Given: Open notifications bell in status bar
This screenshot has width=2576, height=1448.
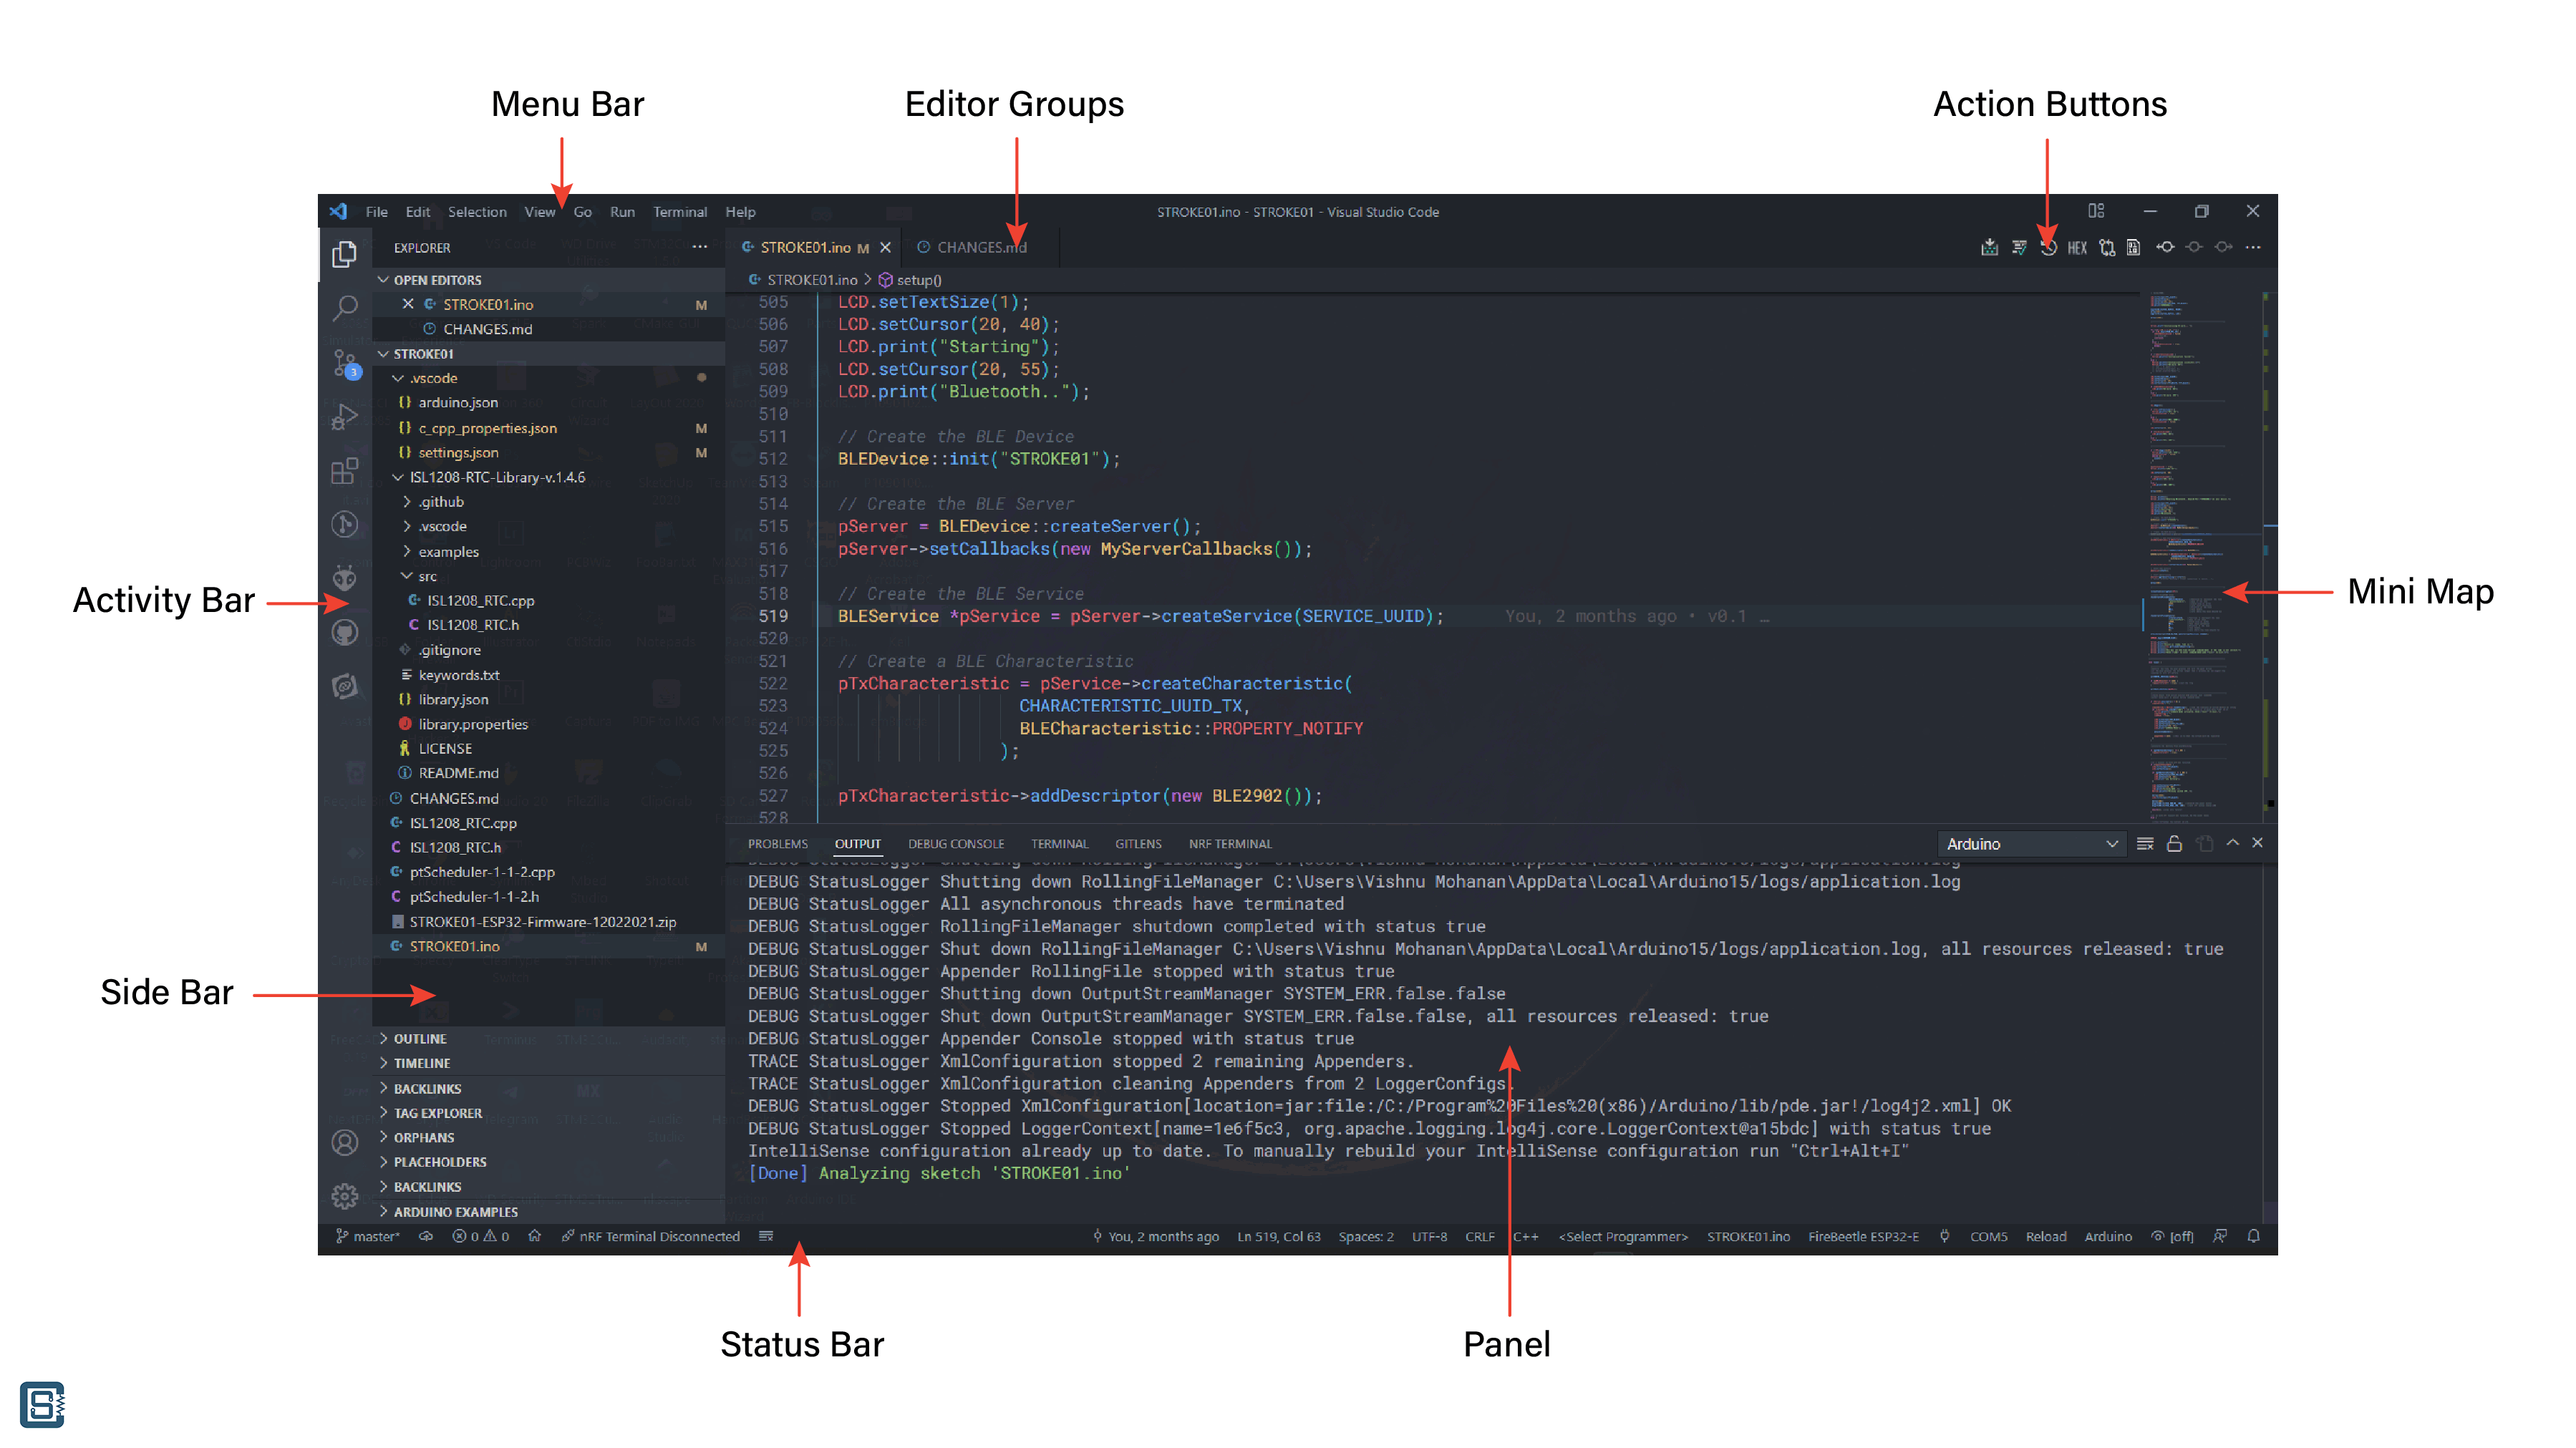Looking at the screenshot, I should [2253, 1236].
